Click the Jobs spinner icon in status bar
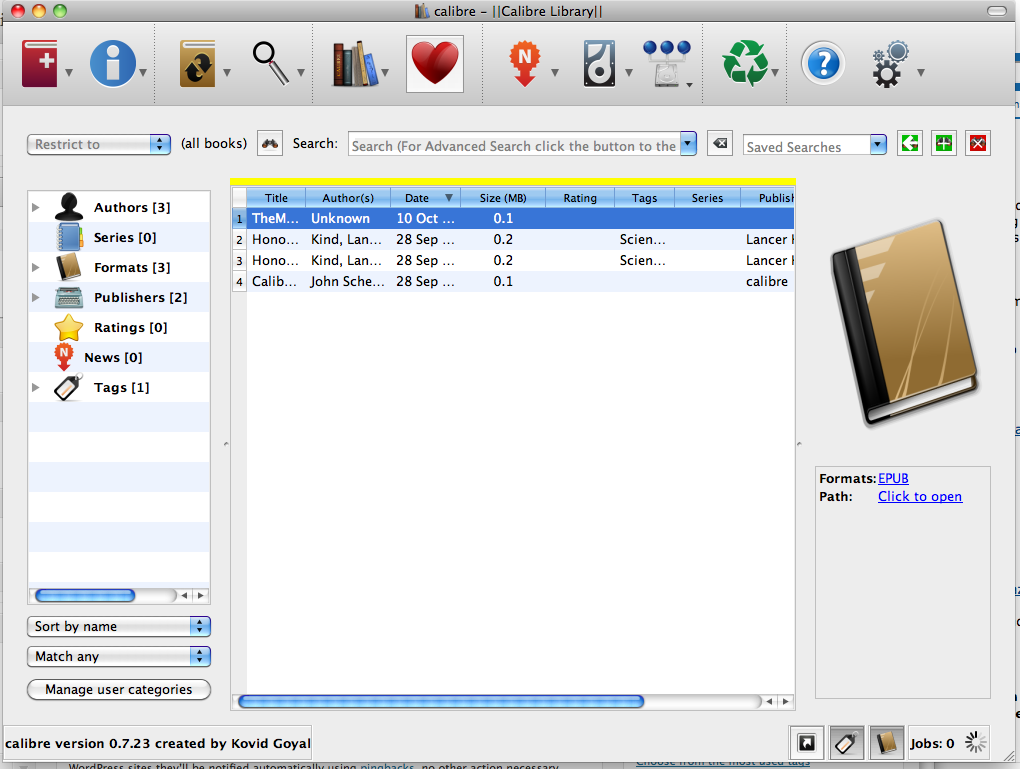1020x769 pixels. click(x=975, y=742)
